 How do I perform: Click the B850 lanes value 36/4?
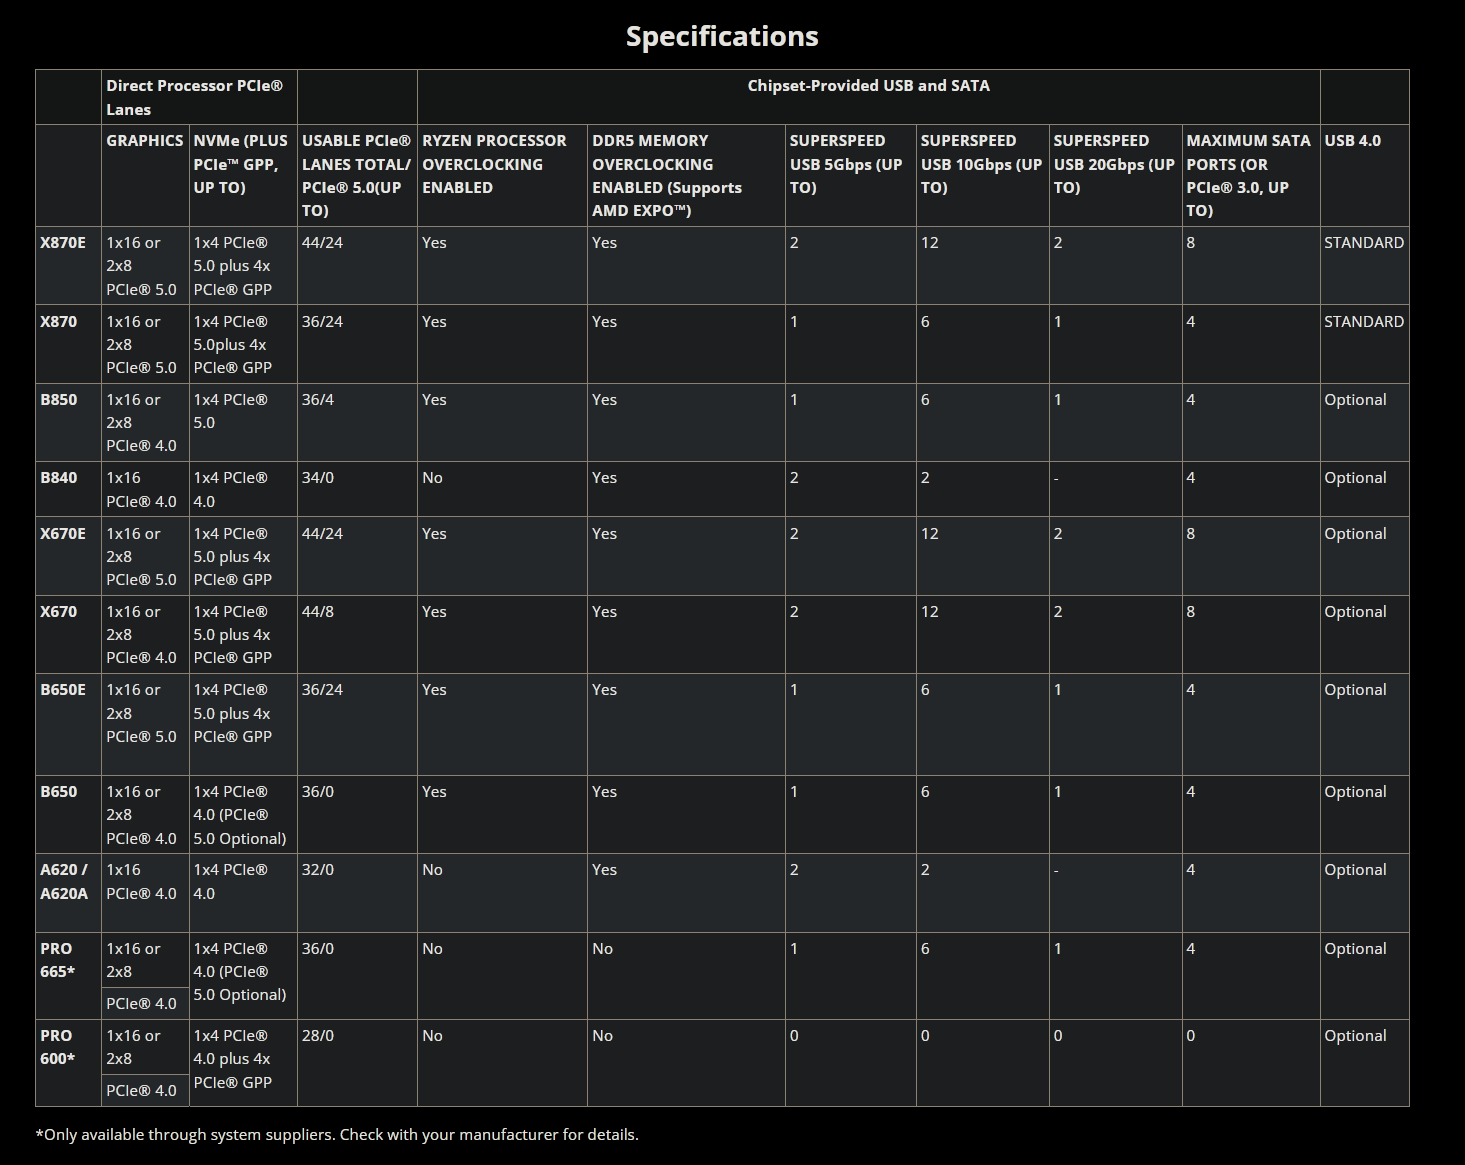(318, 400)
